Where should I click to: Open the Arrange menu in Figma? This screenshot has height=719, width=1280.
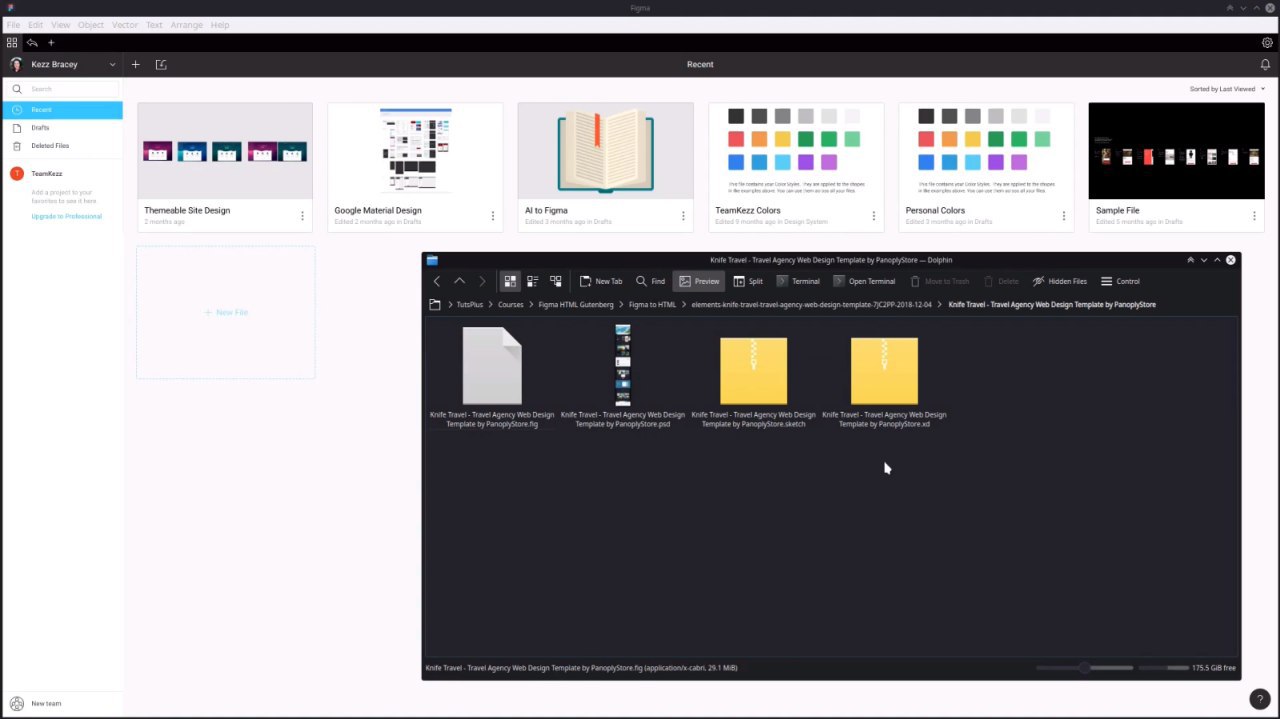point(186,25)
